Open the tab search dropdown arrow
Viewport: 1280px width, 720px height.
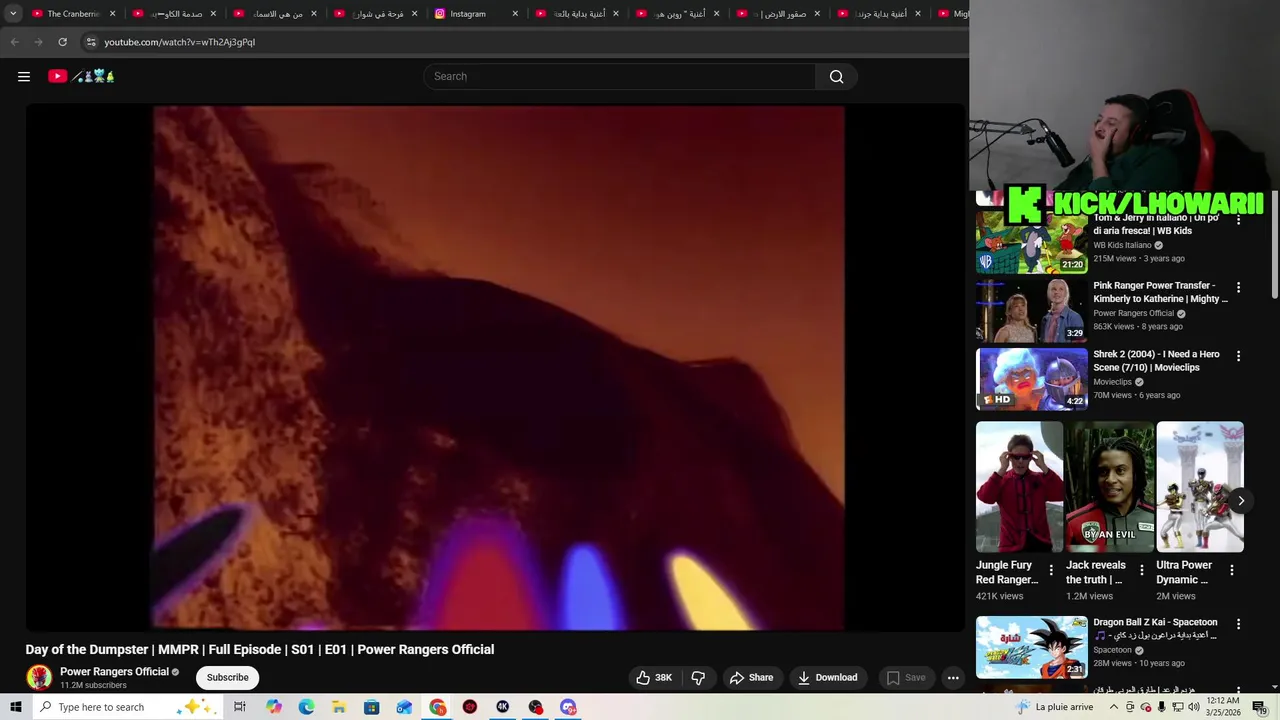click(x=13, y=14)
